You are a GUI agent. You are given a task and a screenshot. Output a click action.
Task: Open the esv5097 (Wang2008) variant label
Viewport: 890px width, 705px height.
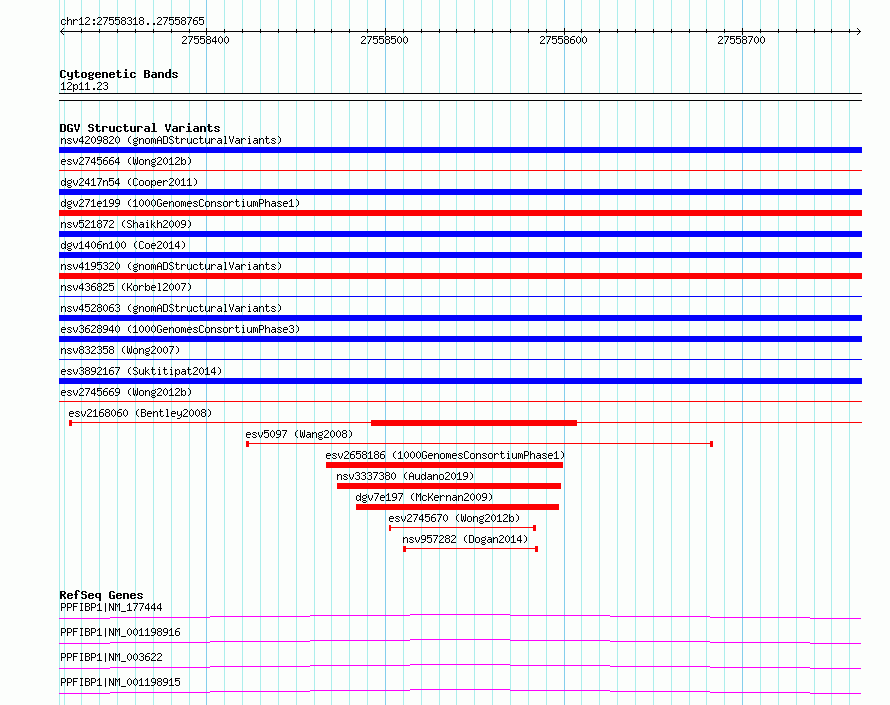point(299,434)
